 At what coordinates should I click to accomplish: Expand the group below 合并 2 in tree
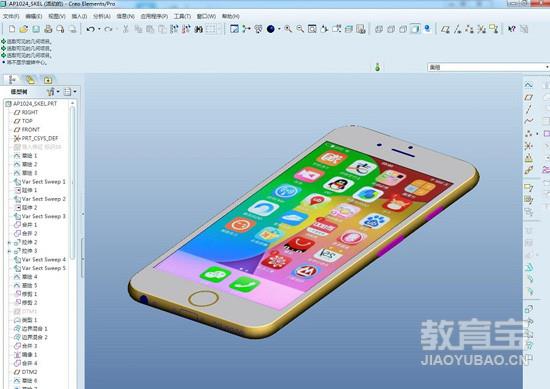click(x=9, y=242)
